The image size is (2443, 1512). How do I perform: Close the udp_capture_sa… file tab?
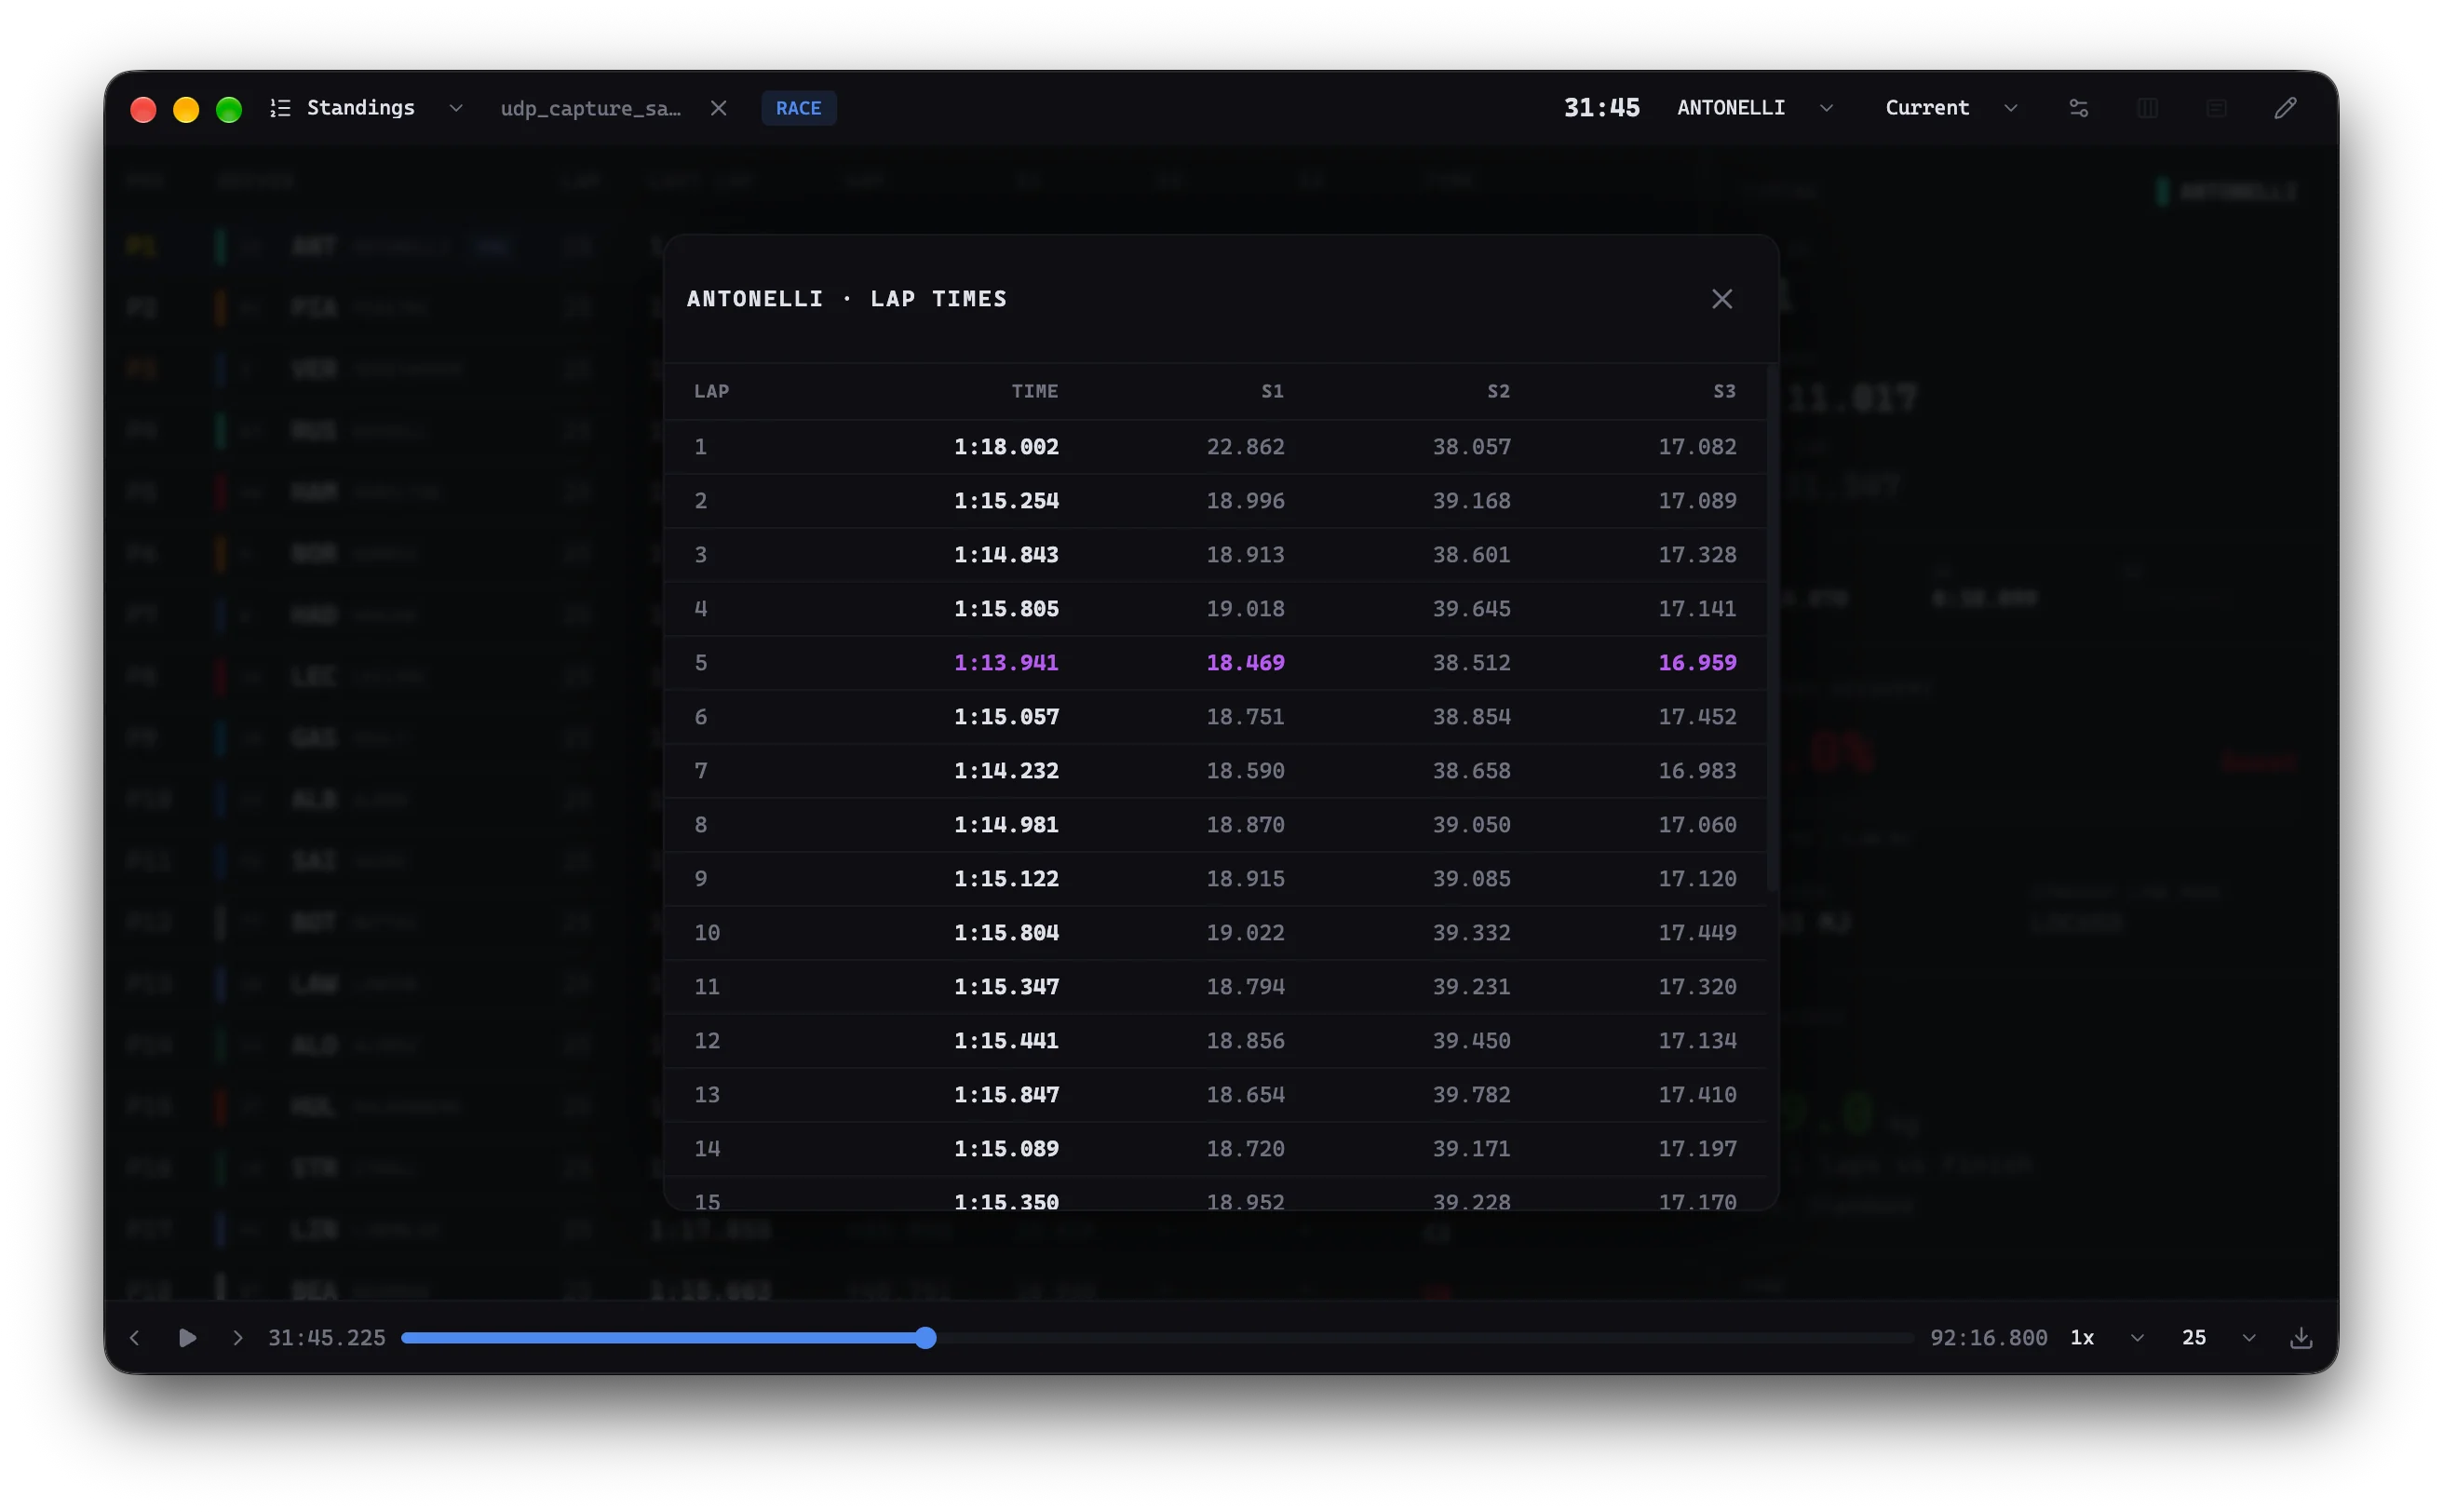[x=719, y=108]
